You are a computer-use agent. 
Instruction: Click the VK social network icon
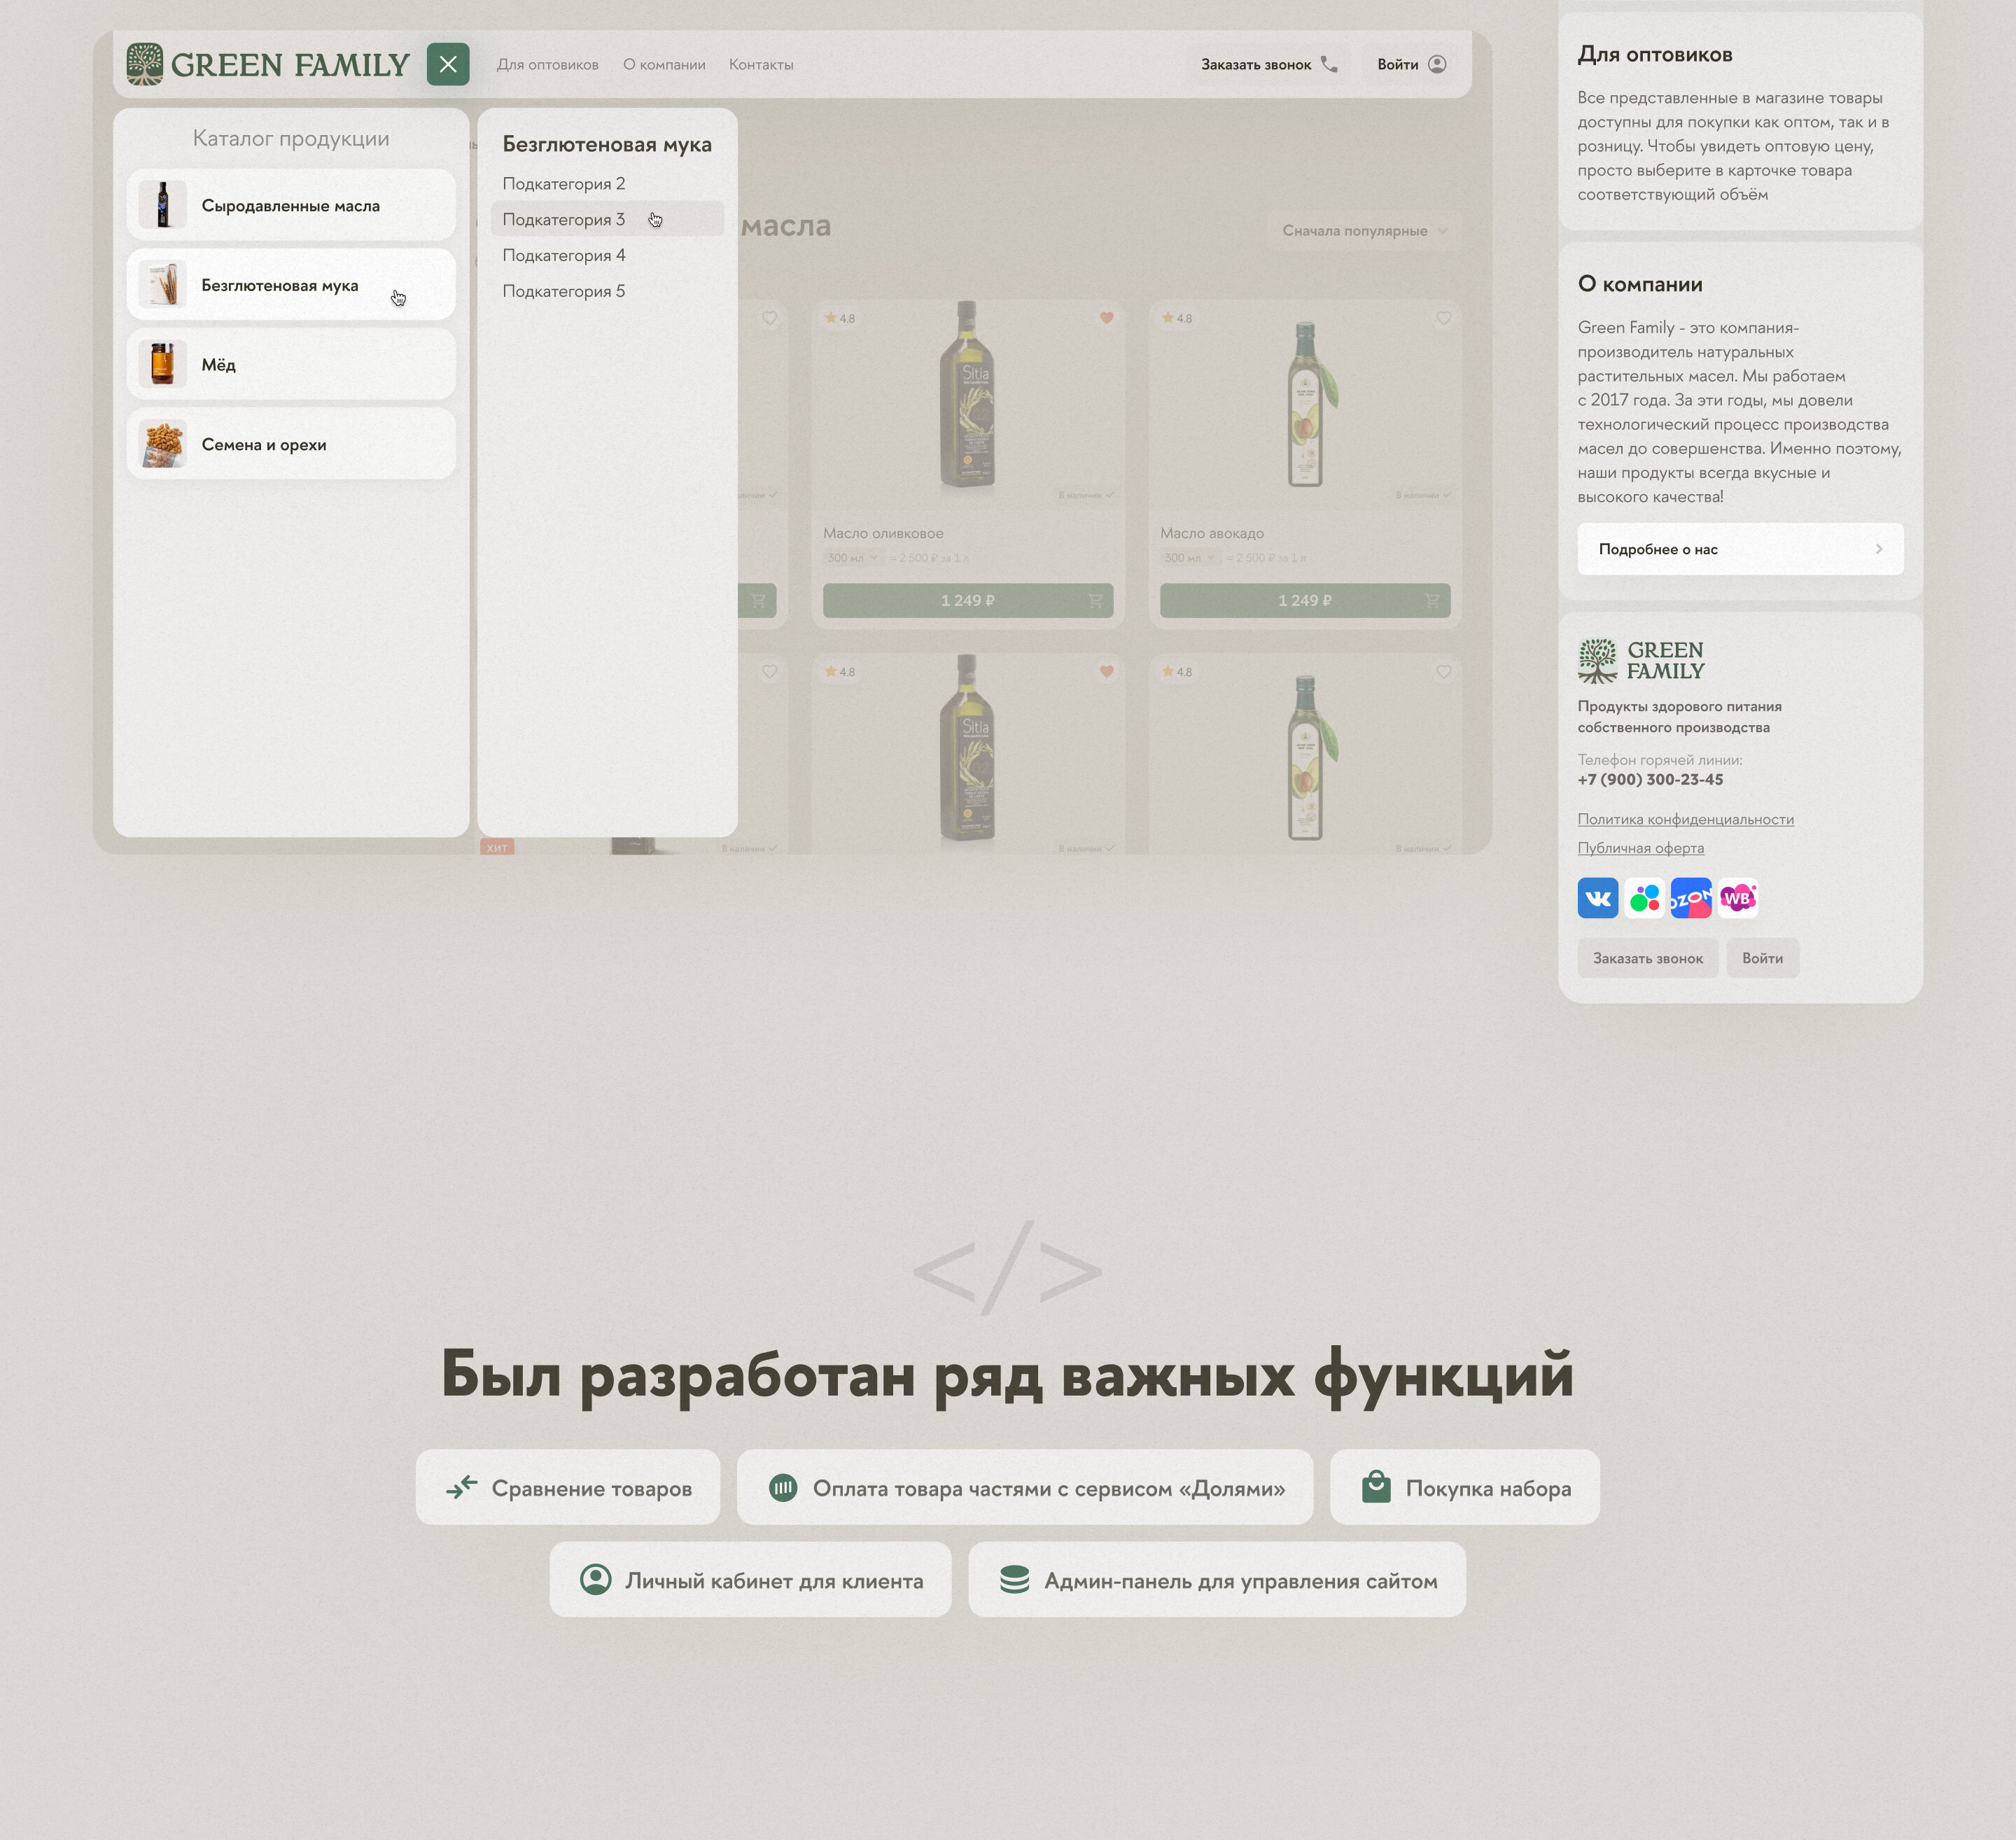tap(1597, 898)
